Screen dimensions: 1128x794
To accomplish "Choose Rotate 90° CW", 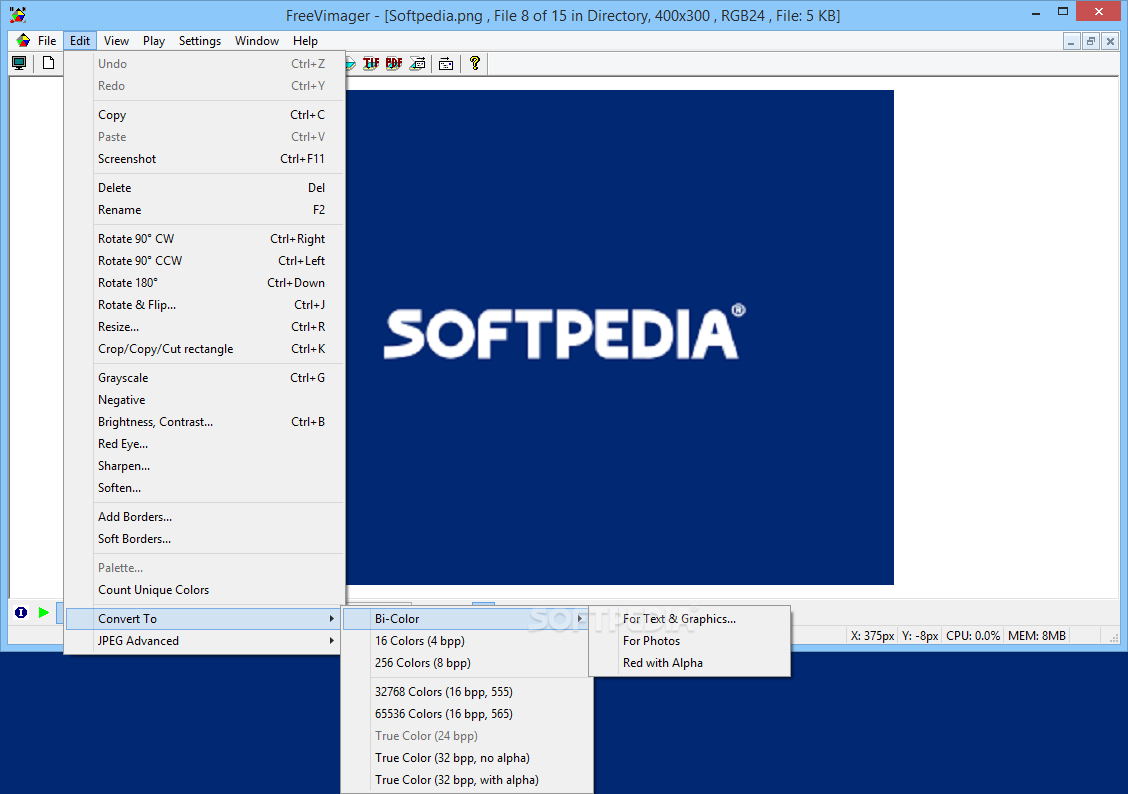I will coord(205,239).
